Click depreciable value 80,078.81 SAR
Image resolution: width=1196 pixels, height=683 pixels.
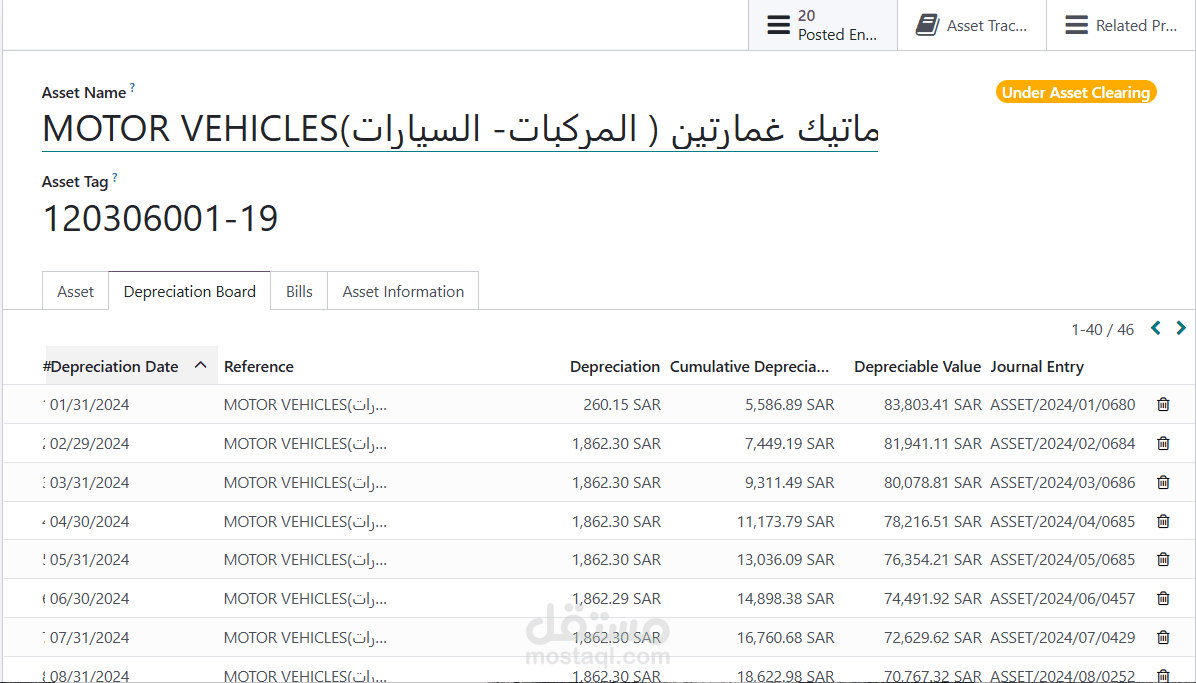[933, 482]
